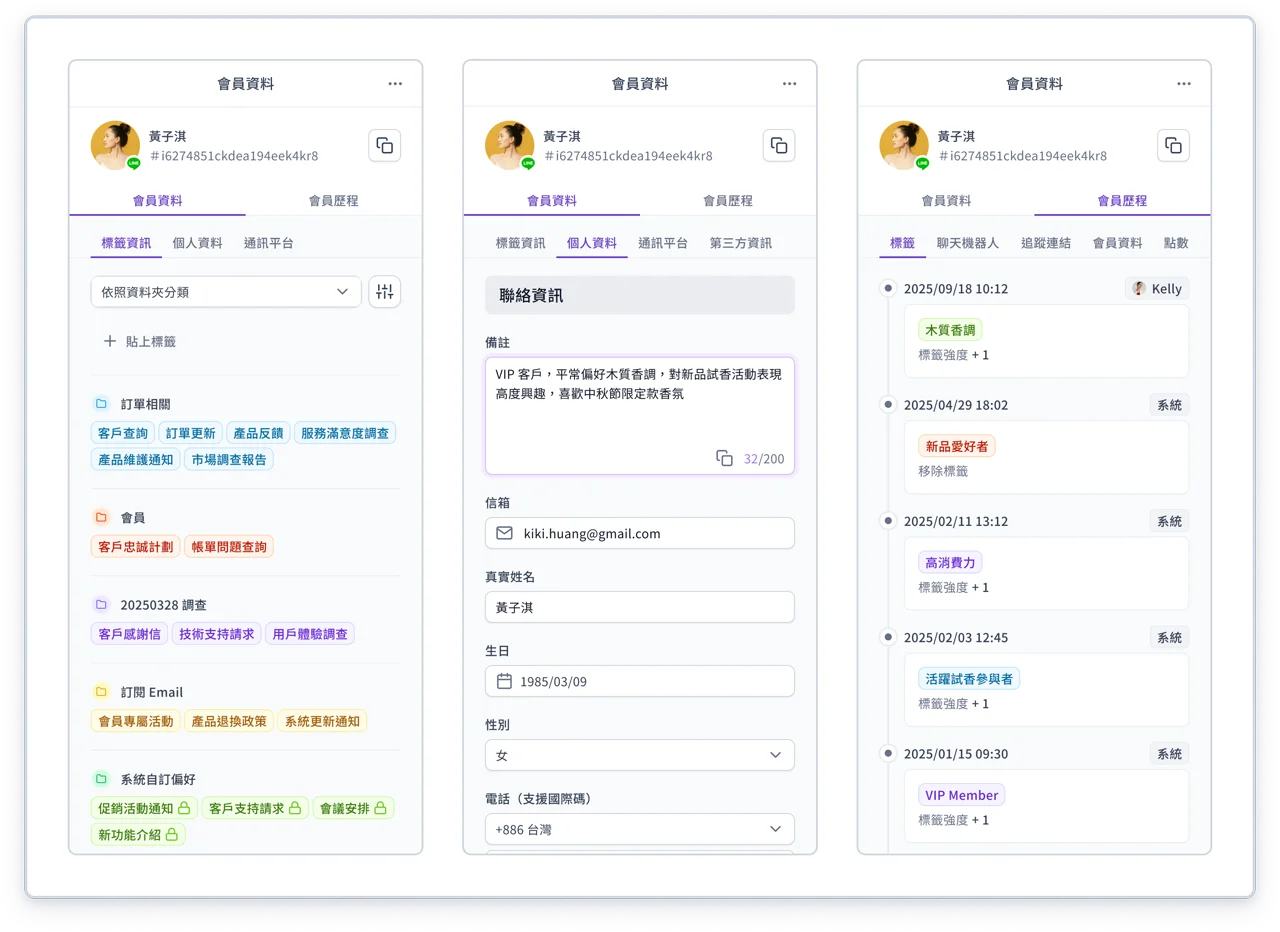
Task: Select the 追蹤連結 sub-tab
Action: pyautogui.click(x=1046, y=243)
